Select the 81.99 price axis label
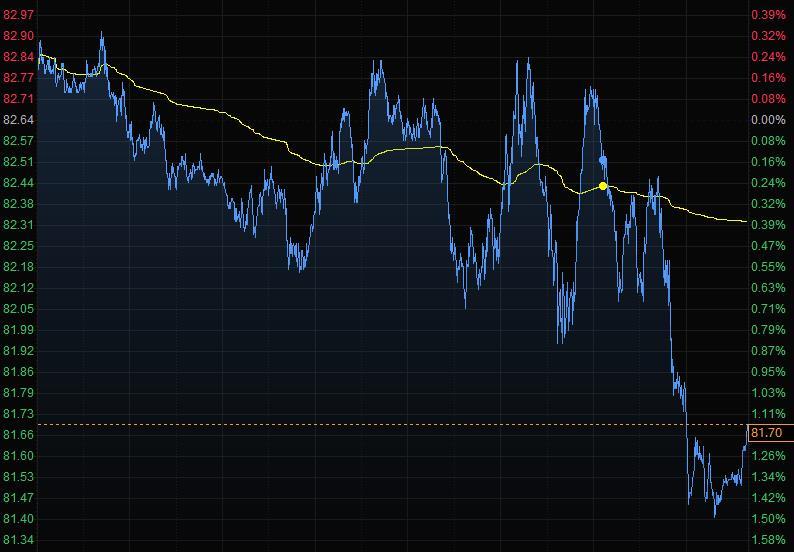Viewport: 794px width, 552px height. (x=19, y=330)
